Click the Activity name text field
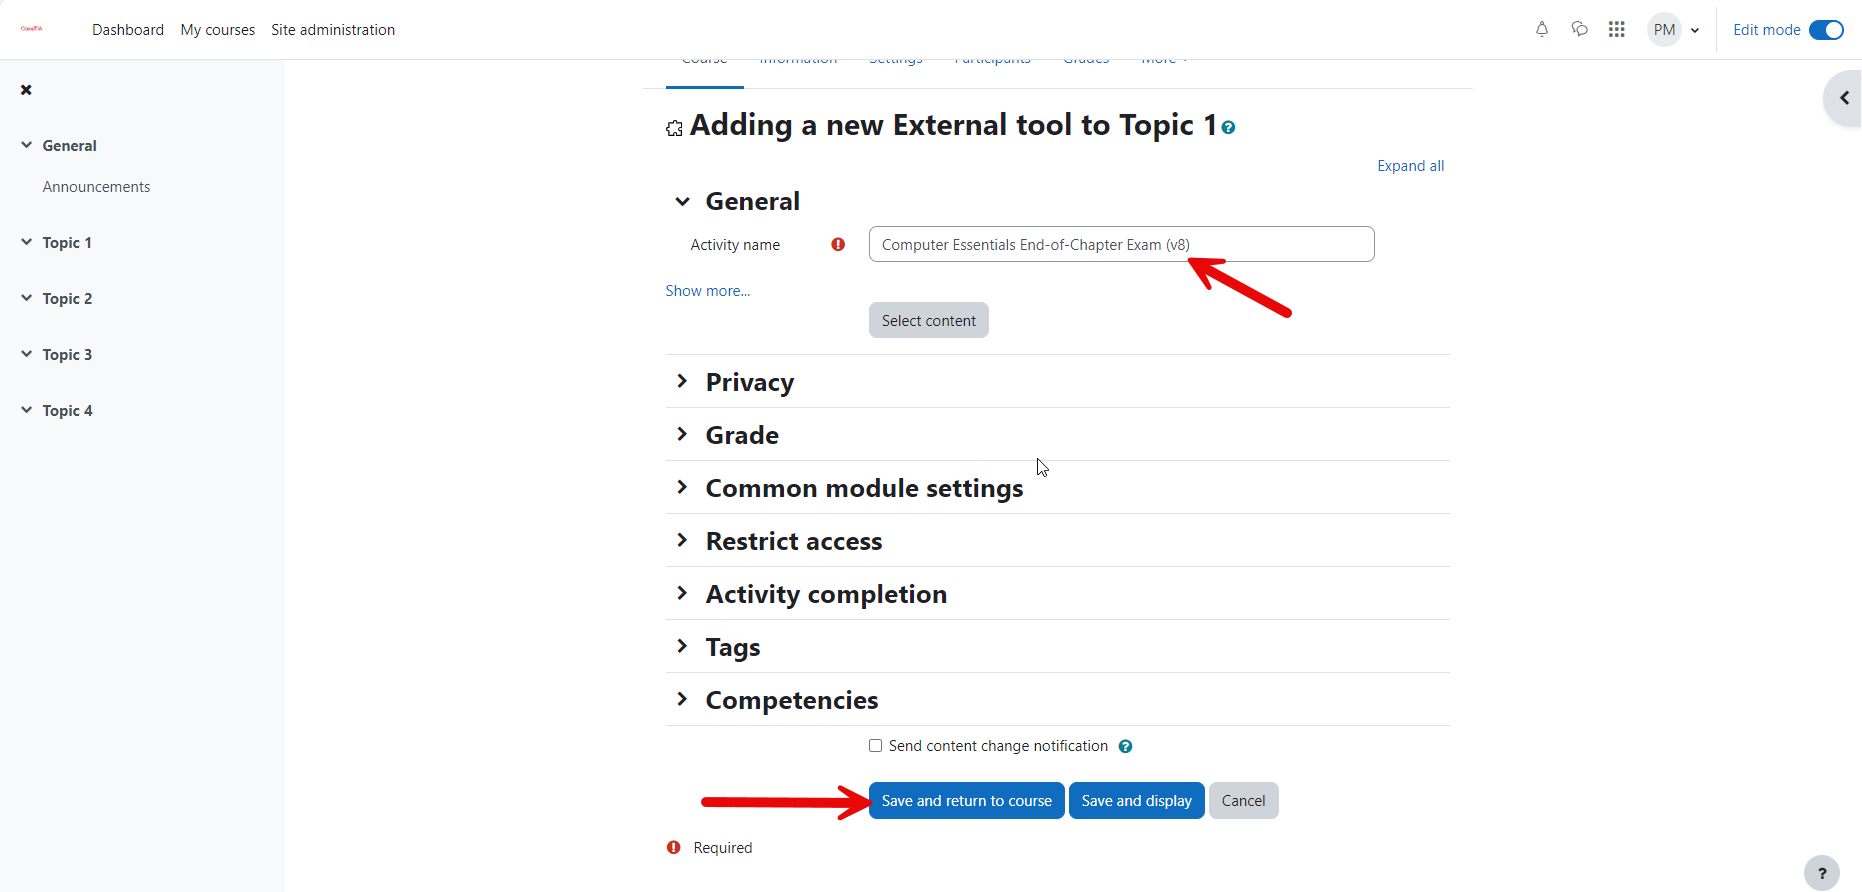Viewport: 1862px width, 892px height. click(1121, 244)
